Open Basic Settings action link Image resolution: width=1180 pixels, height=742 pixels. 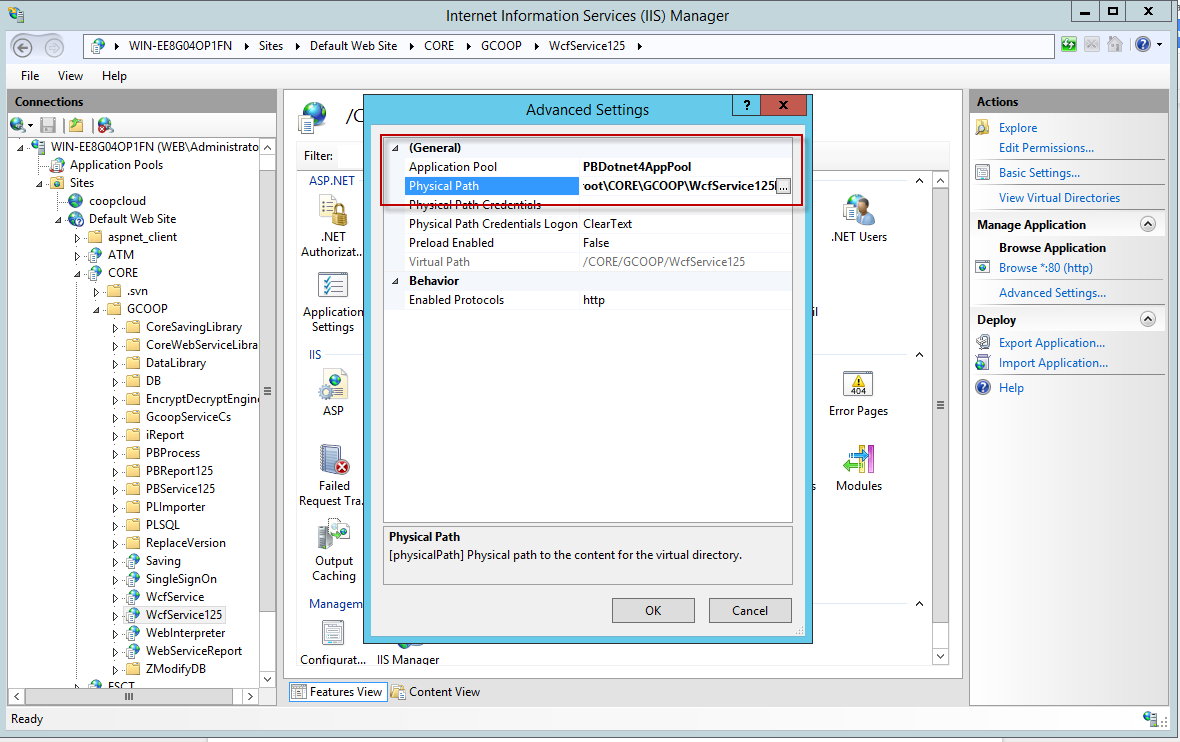(x=1039, y=172)
